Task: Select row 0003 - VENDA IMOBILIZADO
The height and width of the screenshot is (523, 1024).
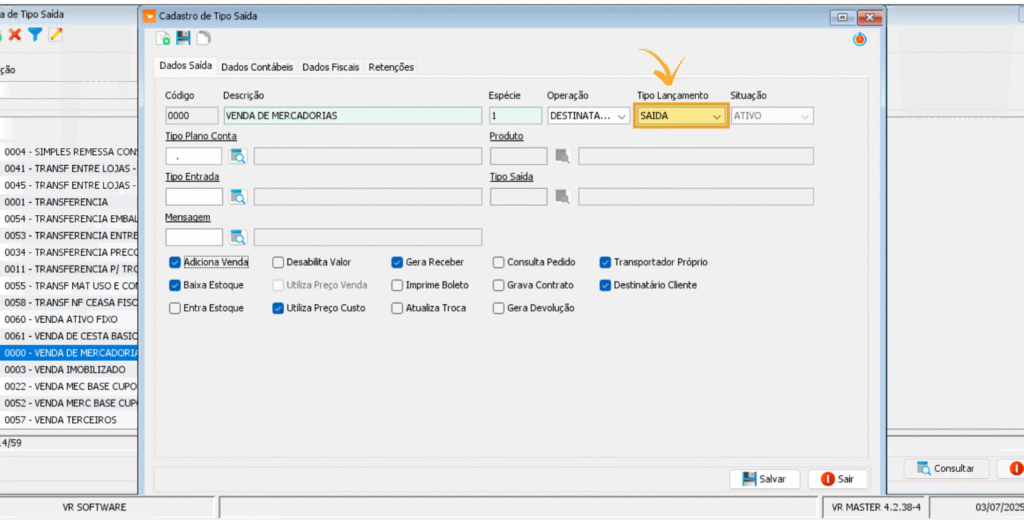Action: (x=69, y=370)
